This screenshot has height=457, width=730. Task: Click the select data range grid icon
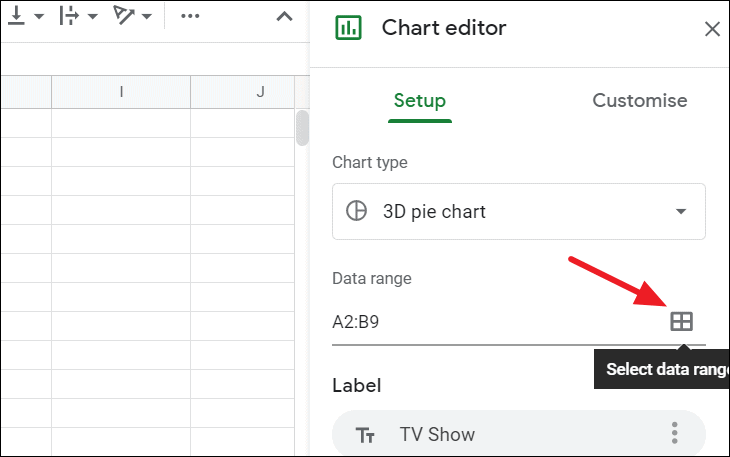681,321
